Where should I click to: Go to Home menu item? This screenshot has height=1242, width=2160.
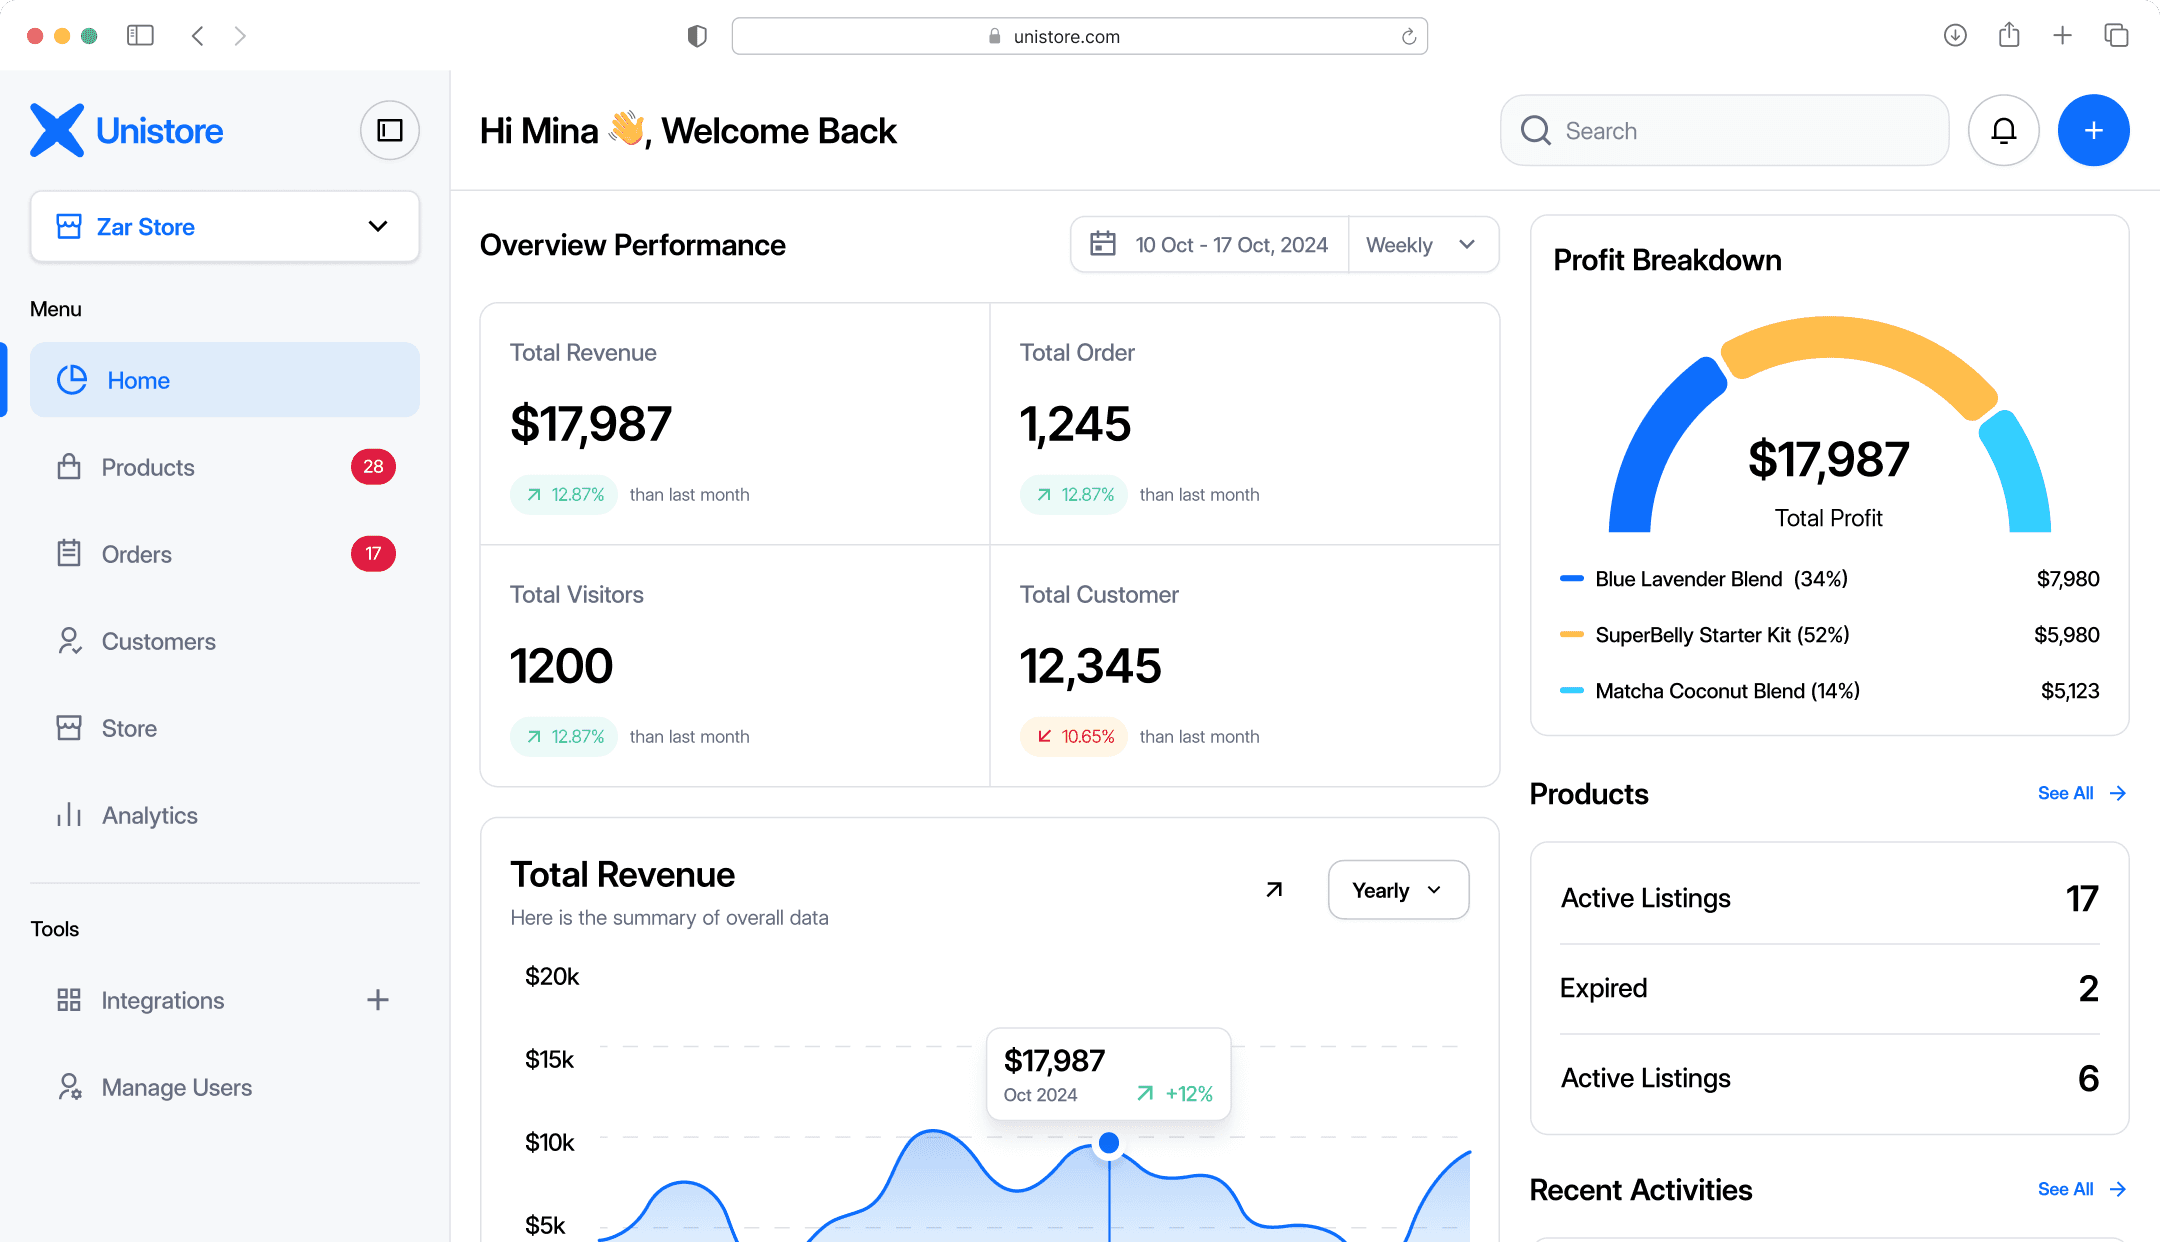(225, 380)
